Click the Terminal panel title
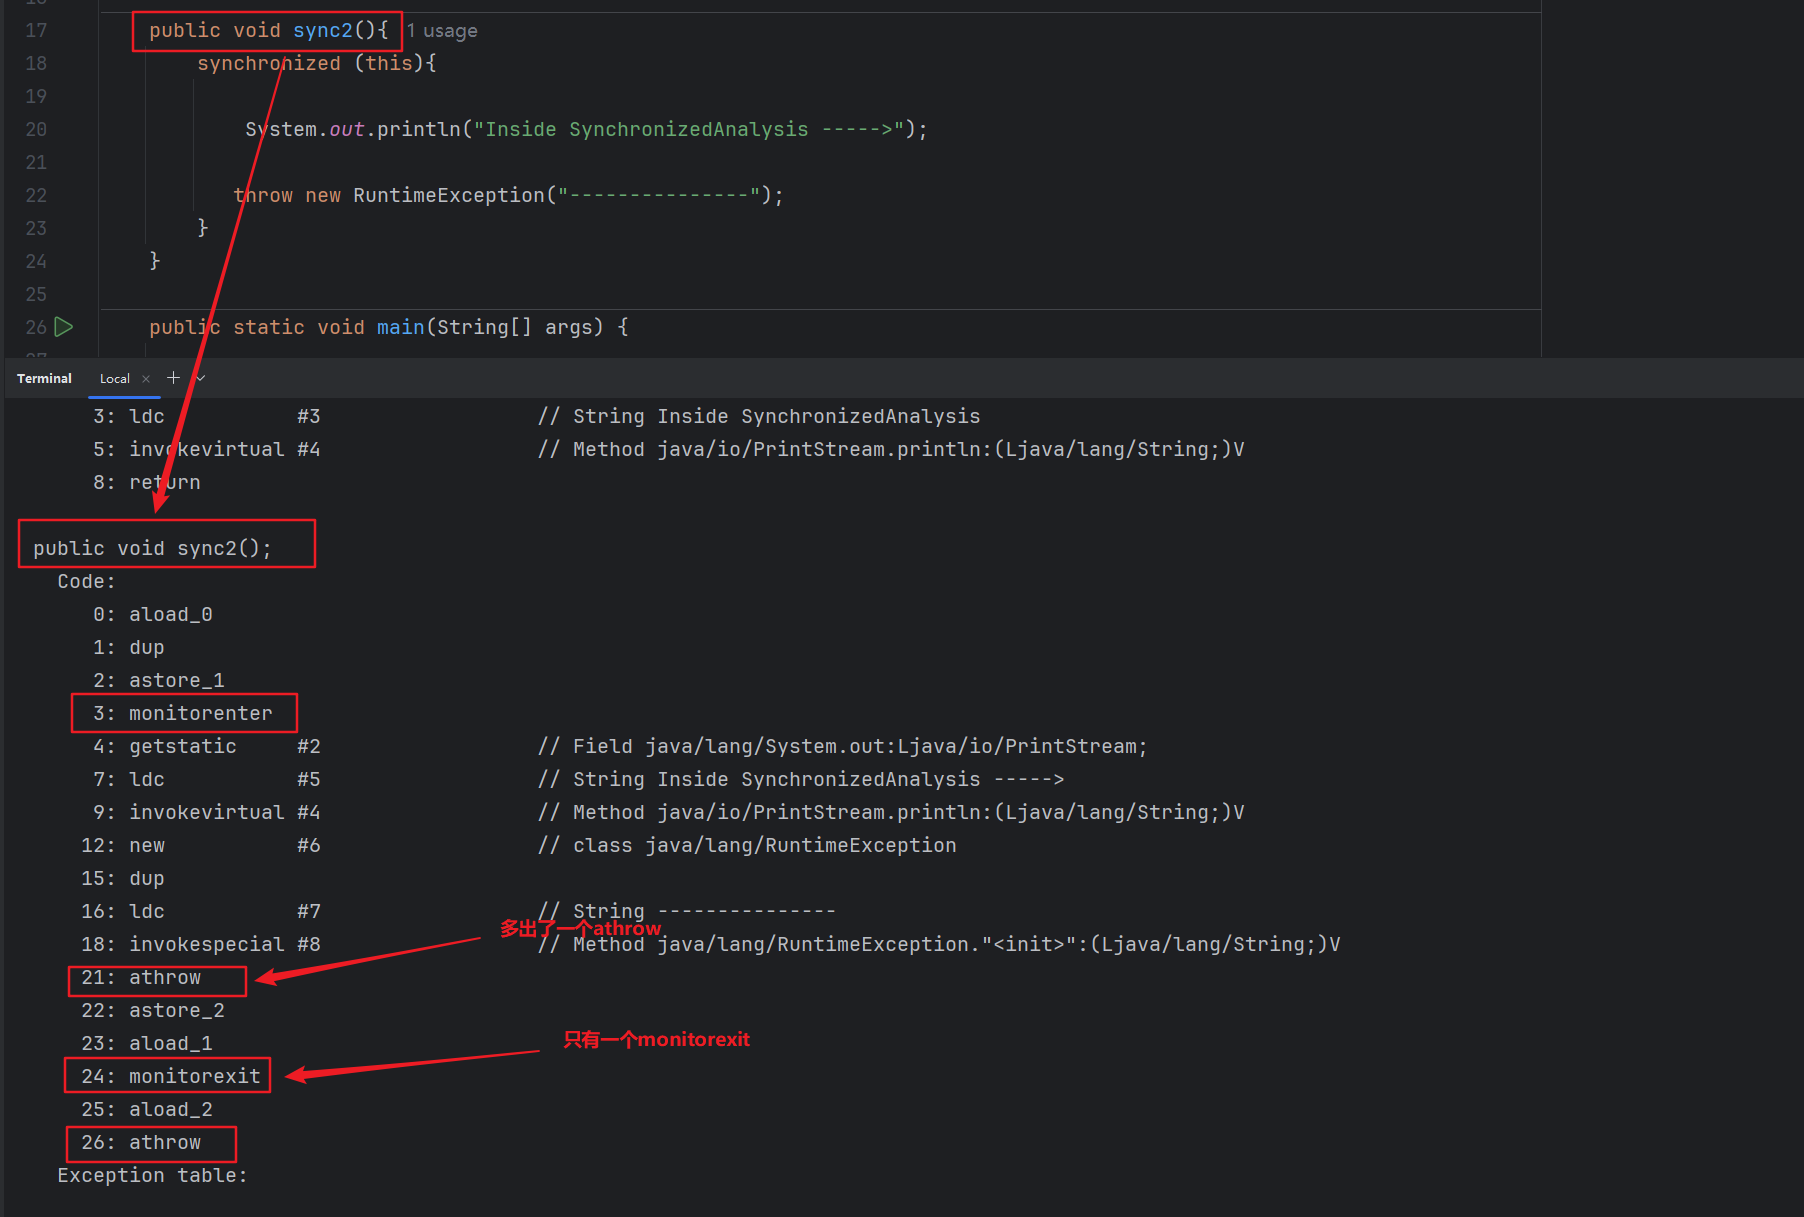The width and height of the screenshot is (1804, 1217). click(x=44, y=379)
